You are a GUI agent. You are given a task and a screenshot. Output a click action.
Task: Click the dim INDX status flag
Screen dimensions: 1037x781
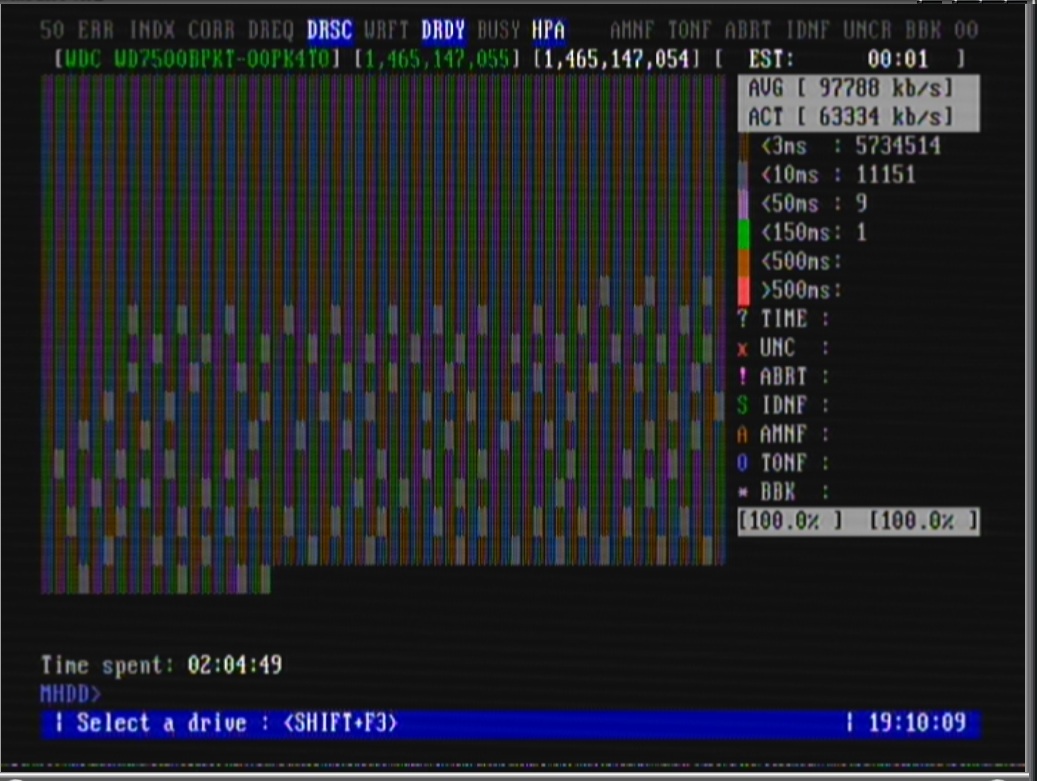[152, 30]
